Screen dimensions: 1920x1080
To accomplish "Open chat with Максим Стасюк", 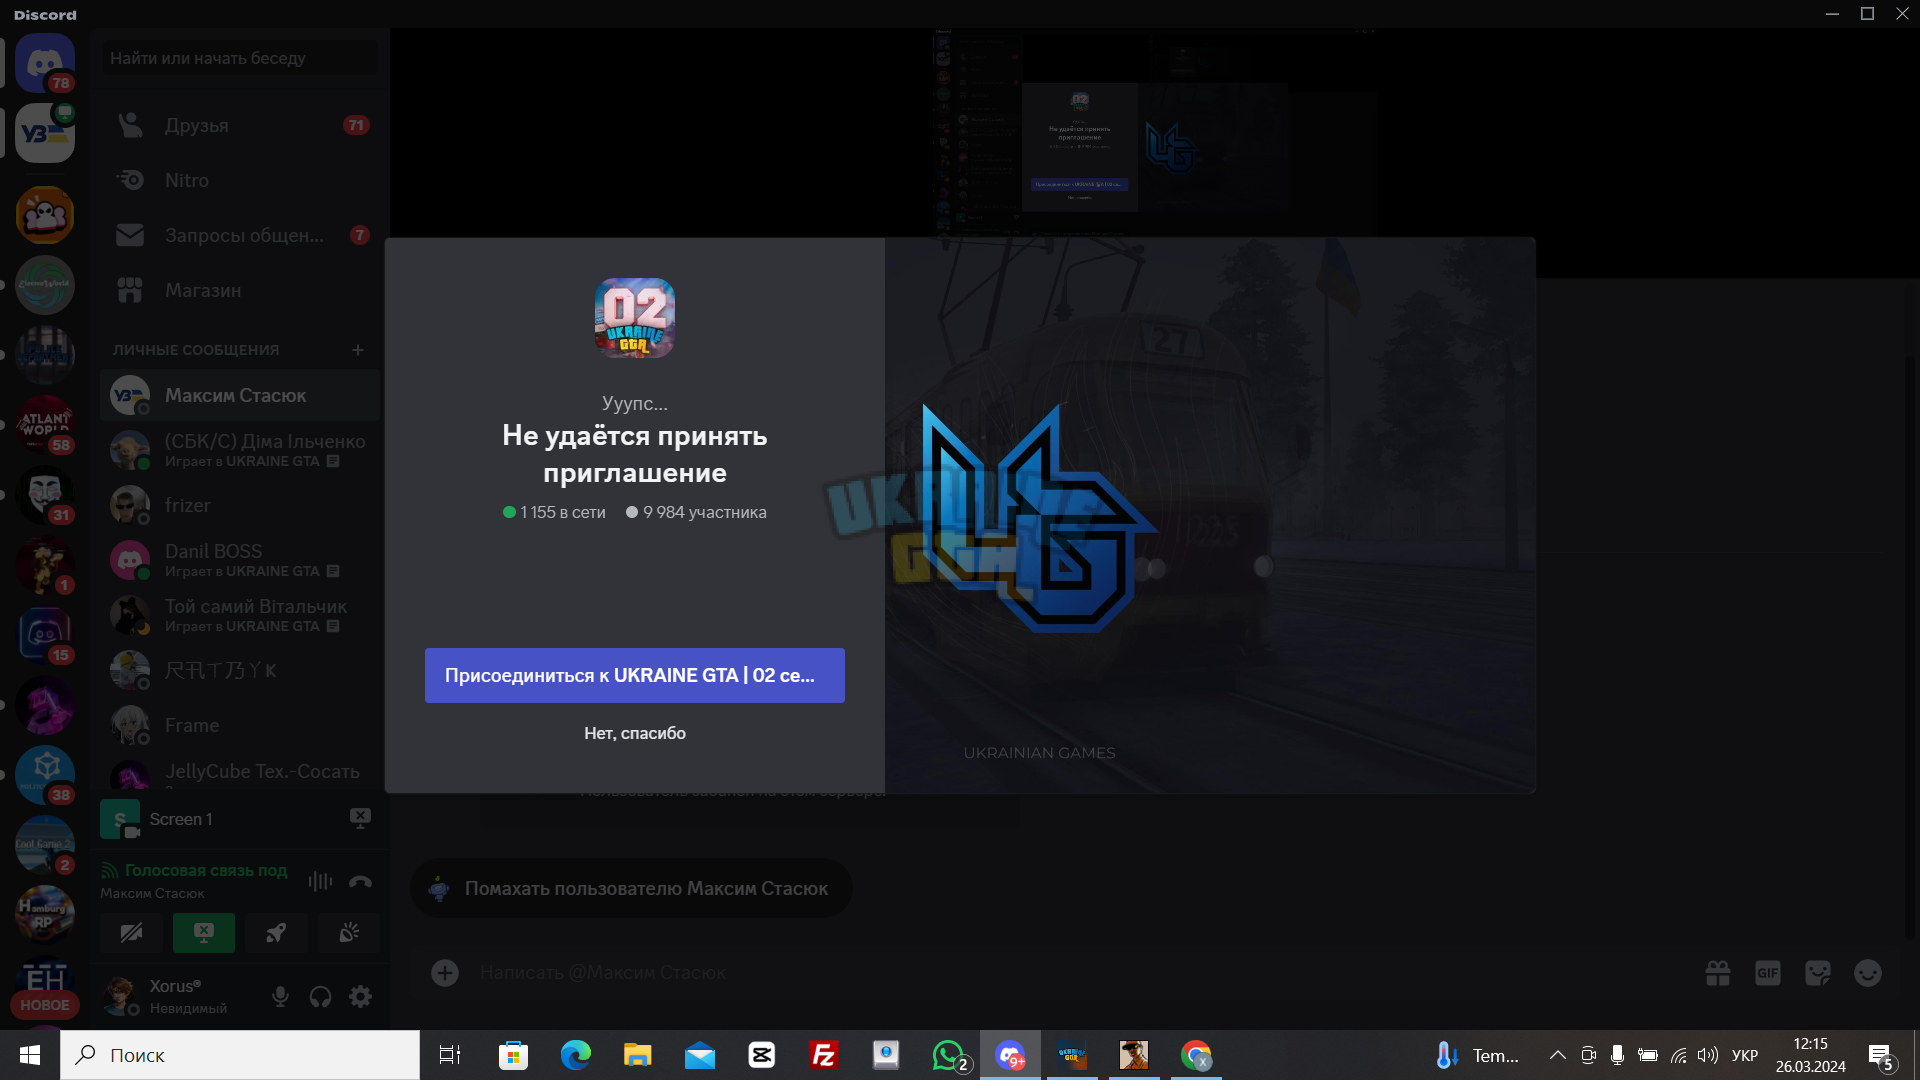I will (x=240, y=395).
